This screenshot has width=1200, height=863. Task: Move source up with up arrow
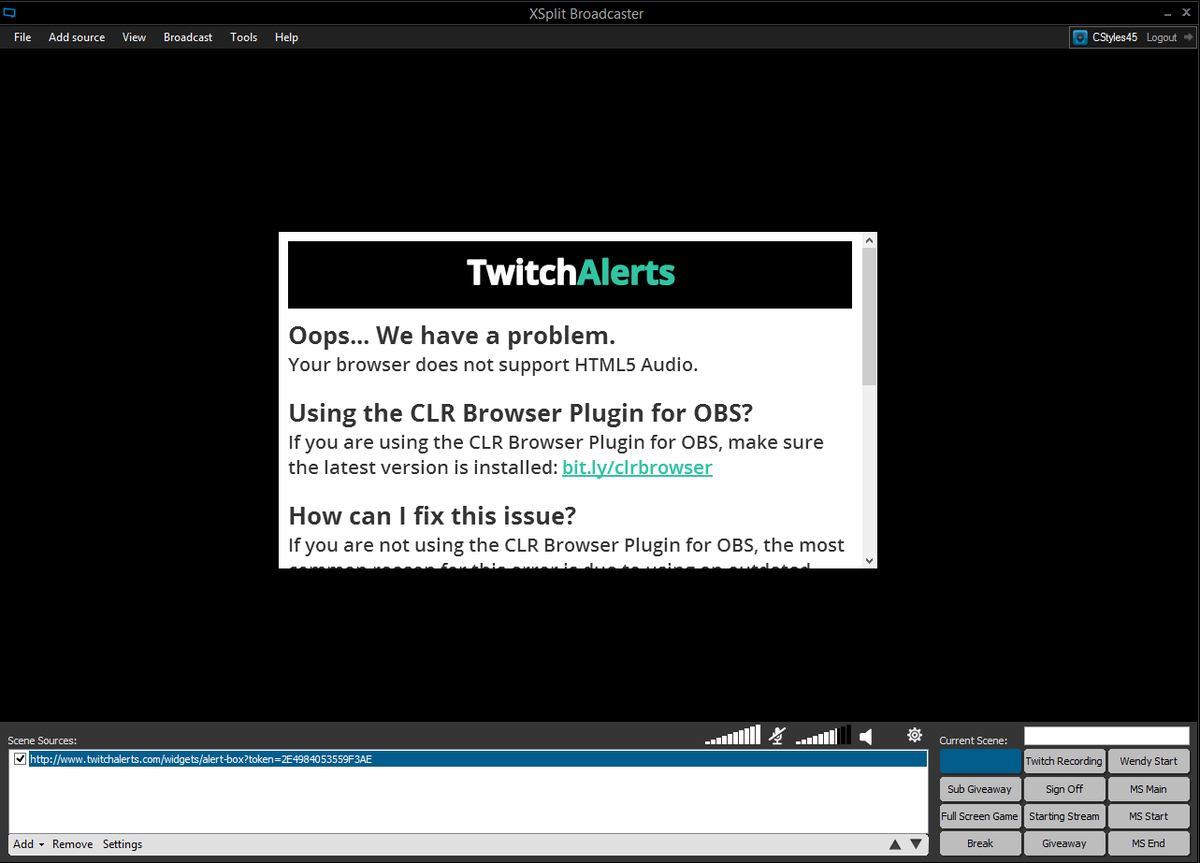pos(894,845)
